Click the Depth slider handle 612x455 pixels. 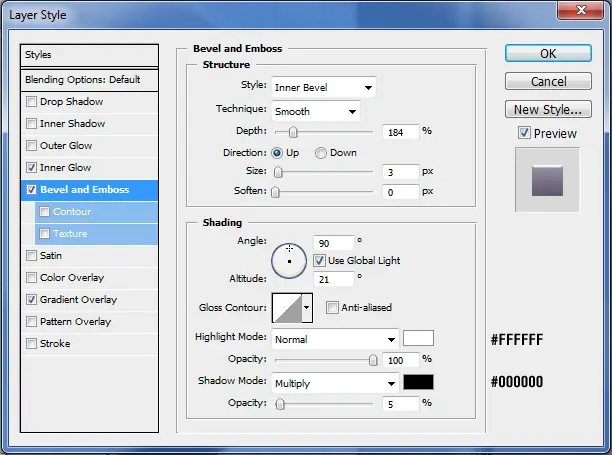pyautogui.click(x=293, y=132)
